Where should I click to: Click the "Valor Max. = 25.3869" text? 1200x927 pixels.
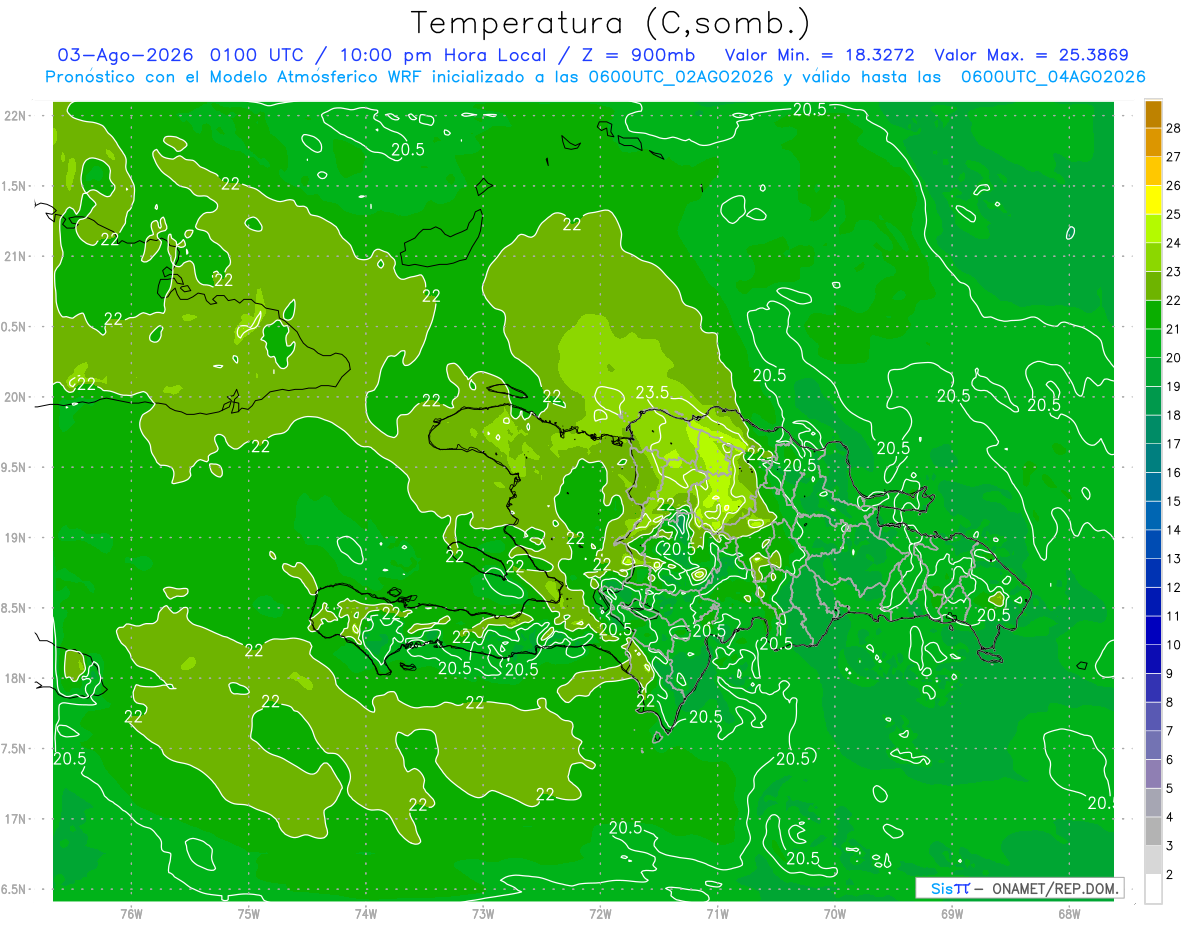click(1032, 54)
